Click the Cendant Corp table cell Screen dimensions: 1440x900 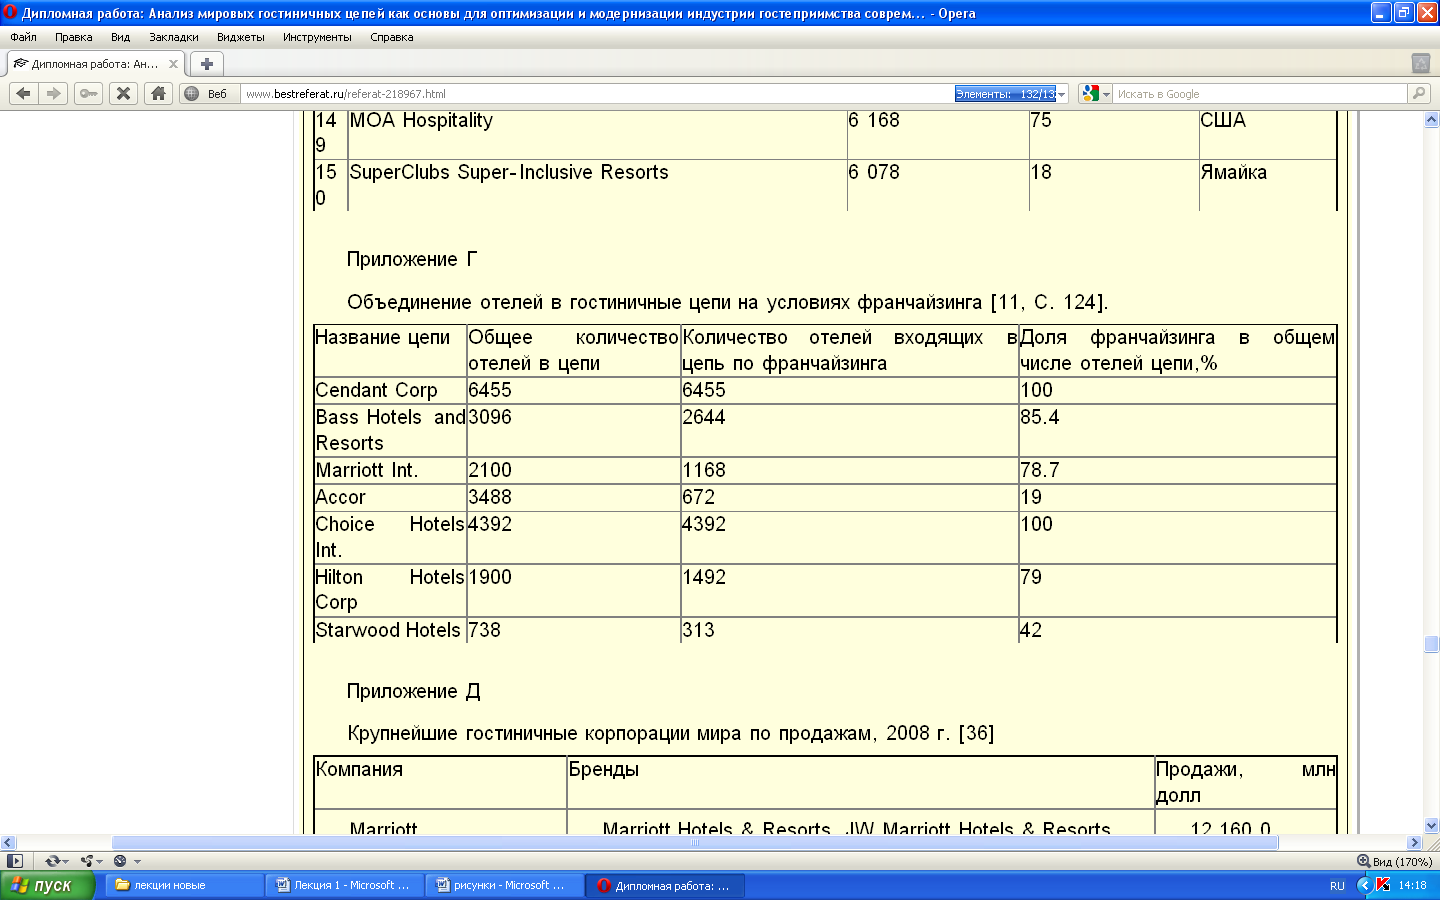[390, 390]
